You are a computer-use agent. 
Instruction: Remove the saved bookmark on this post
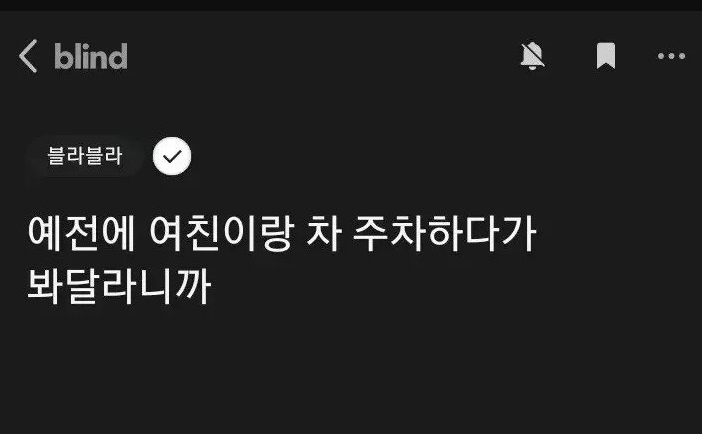tap(606, 56)
